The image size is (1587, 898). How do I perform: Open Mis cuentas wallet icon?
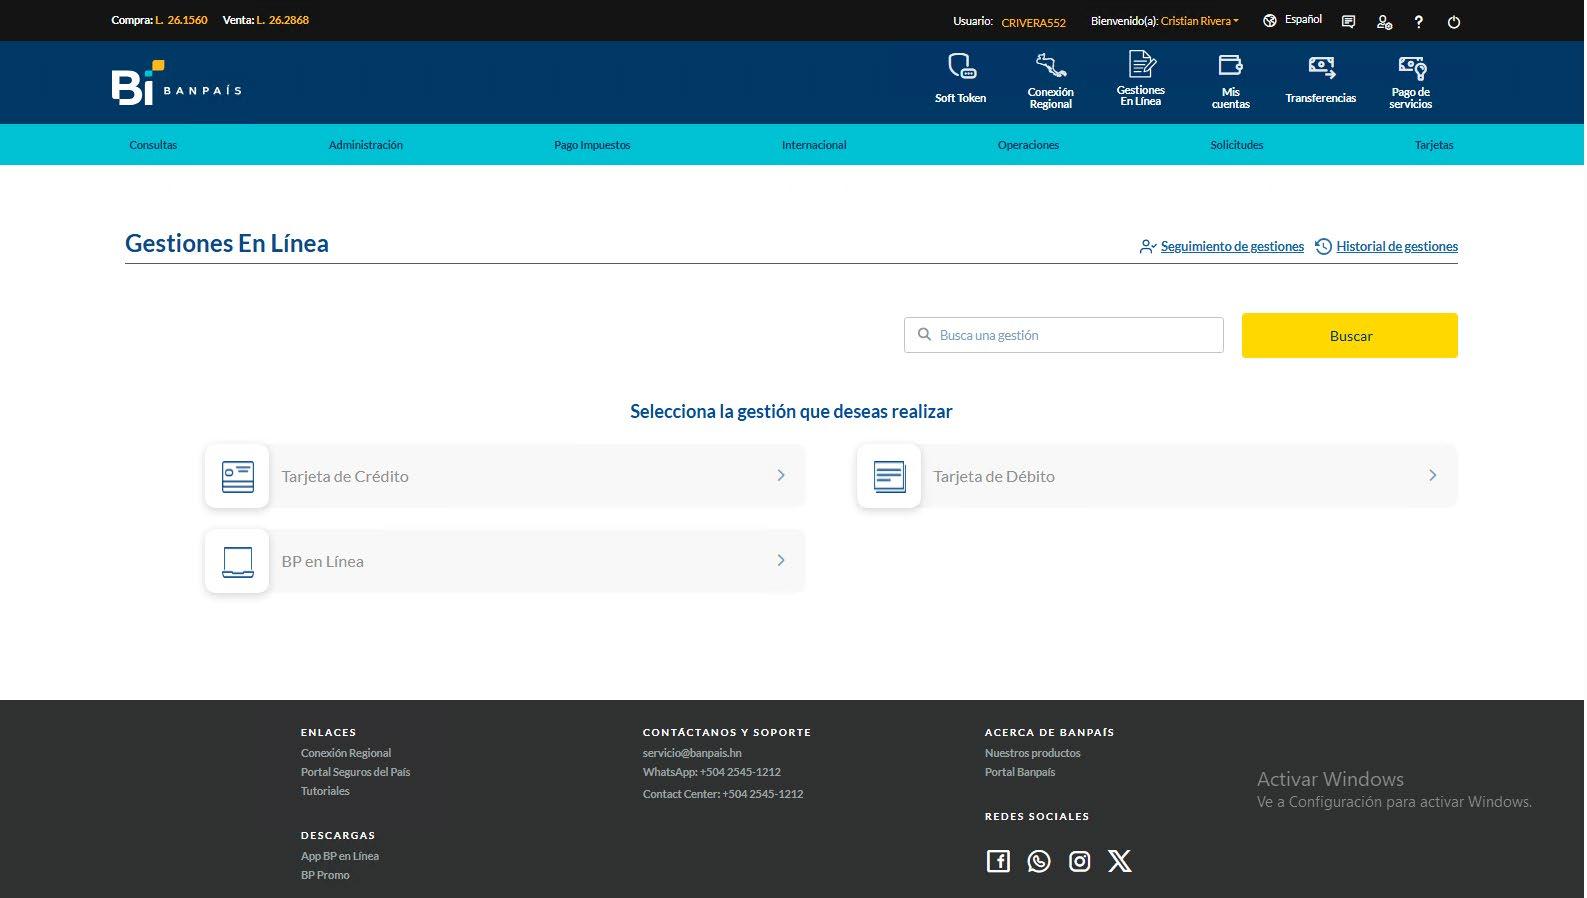tap(1230, 66)
